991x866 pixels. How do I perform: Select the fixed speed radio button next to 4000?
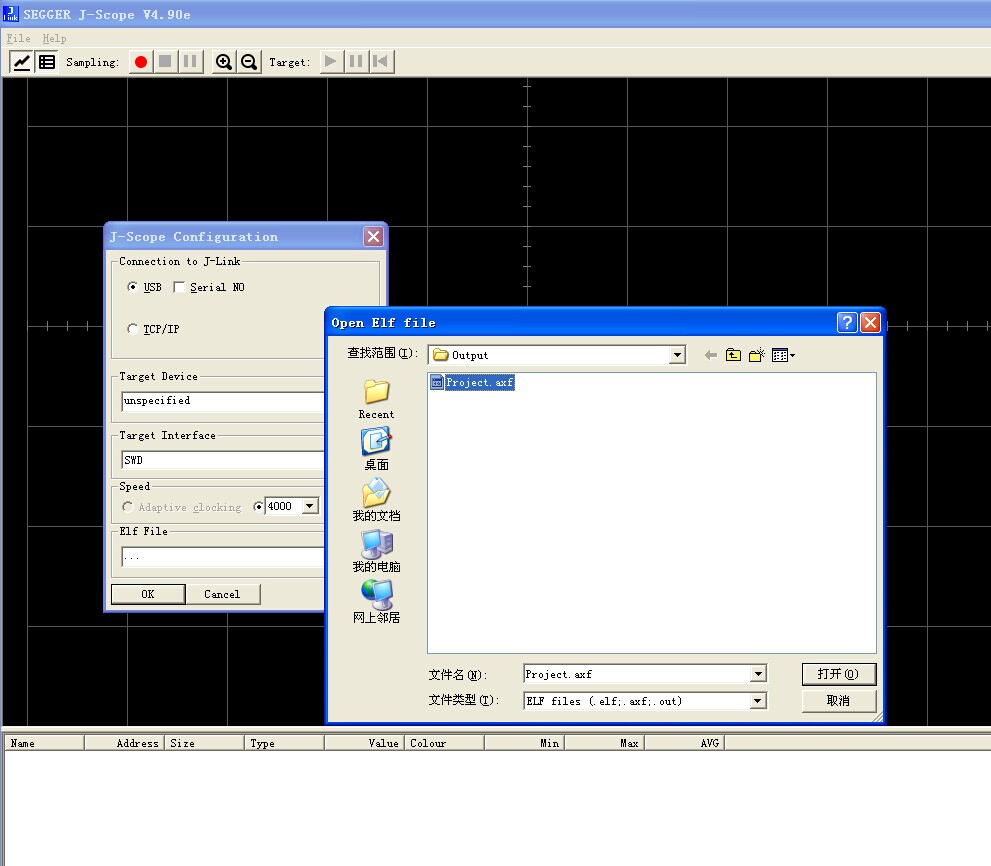pyautogui.click(x=258, y=506)
